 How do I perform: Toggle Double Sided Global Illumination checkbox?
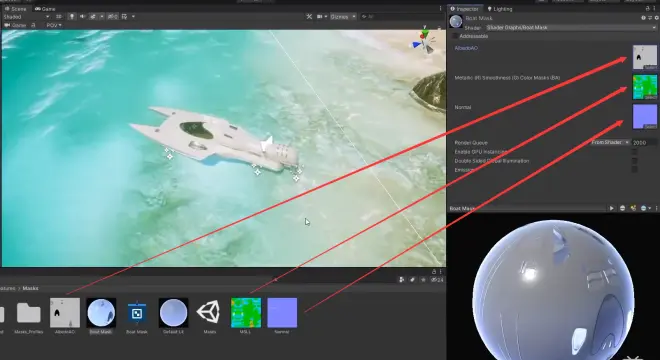point(634,161)
